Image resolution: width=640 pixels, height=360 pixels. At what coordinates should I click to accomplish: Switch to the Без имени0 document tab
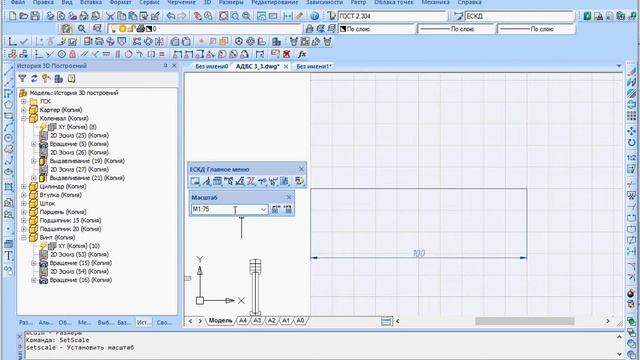click(x=211, y=66)
